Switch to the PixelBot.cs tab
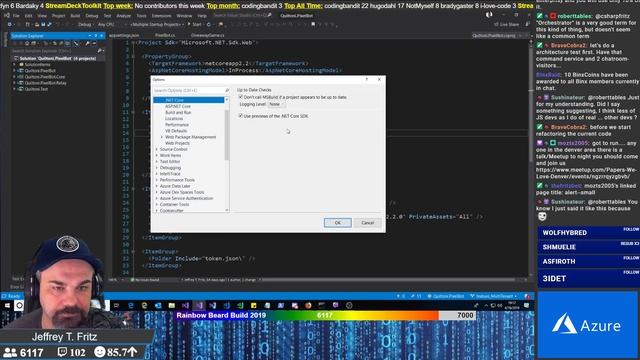This screenshot has width=640, height=360. pyautogui.click(x=165, y=36)
